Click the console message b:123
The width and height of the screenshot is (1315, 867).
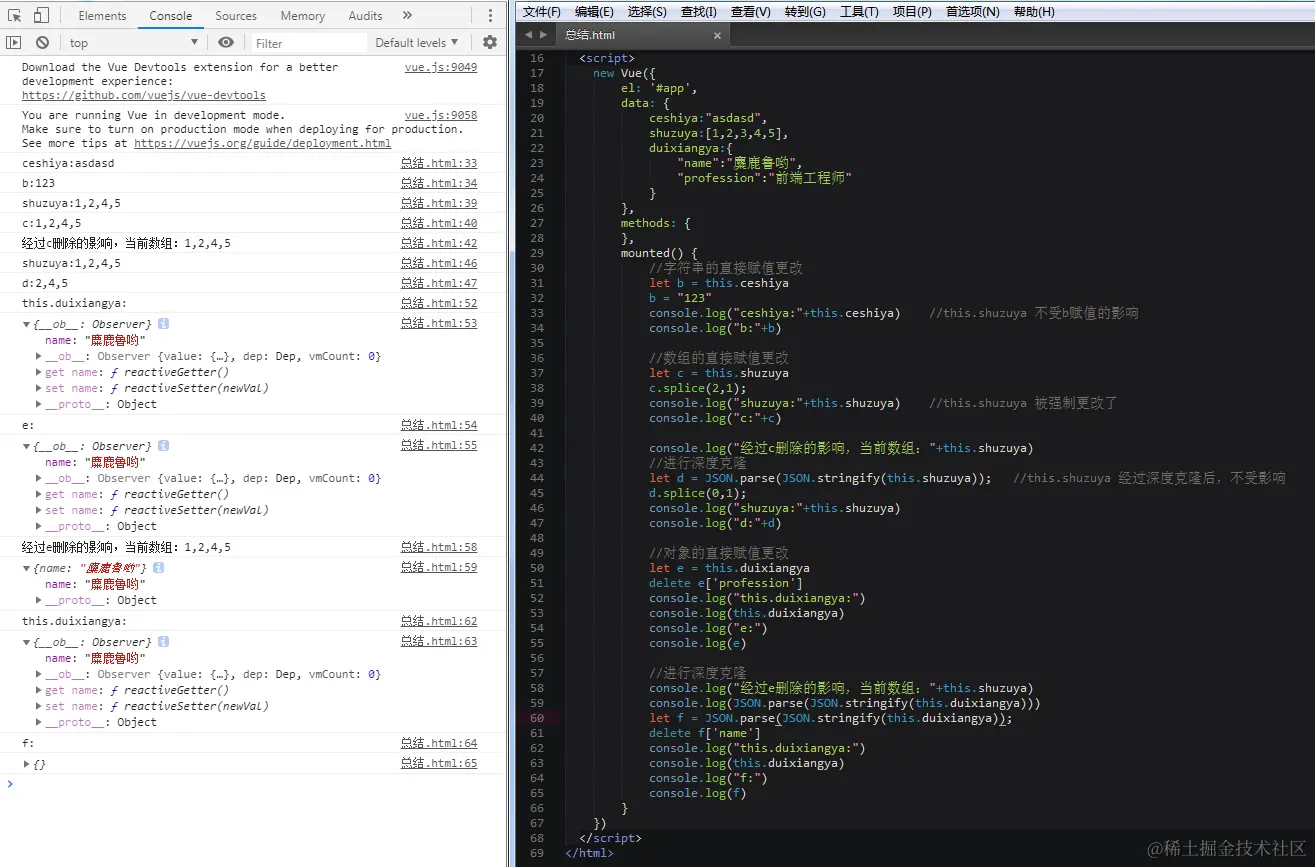[x=39, y=183]
